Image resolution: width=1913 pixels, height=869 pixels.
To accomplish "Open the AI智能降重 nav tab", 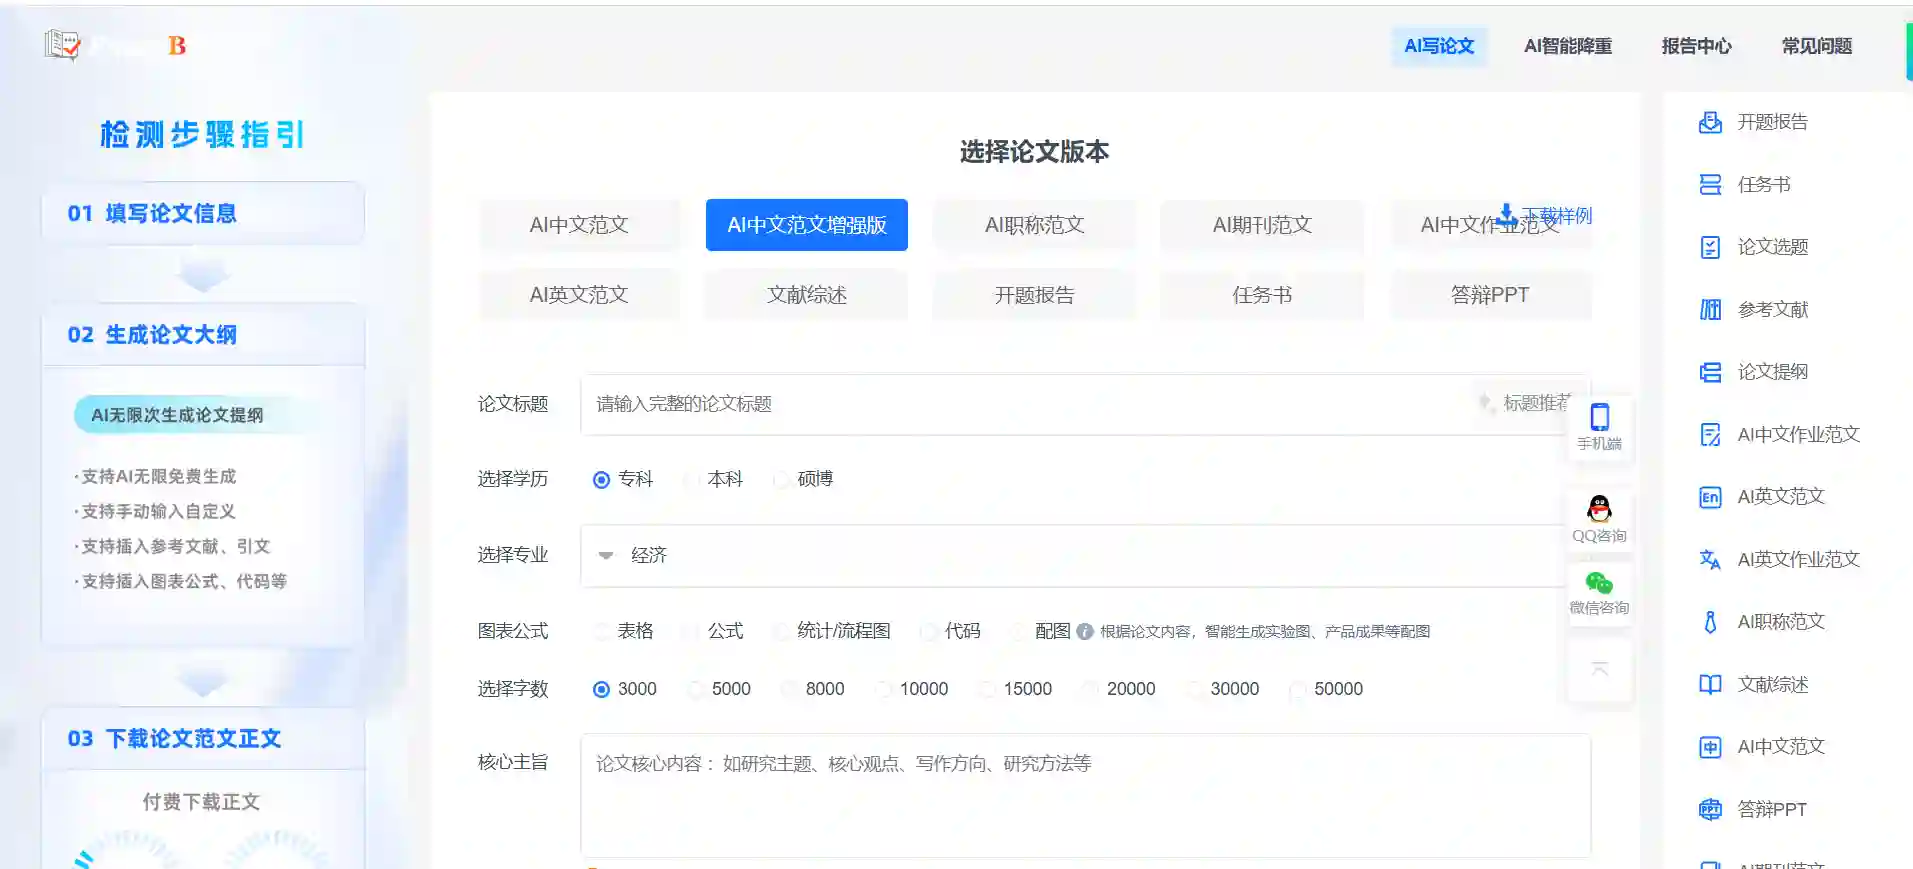I will 1568,46.
